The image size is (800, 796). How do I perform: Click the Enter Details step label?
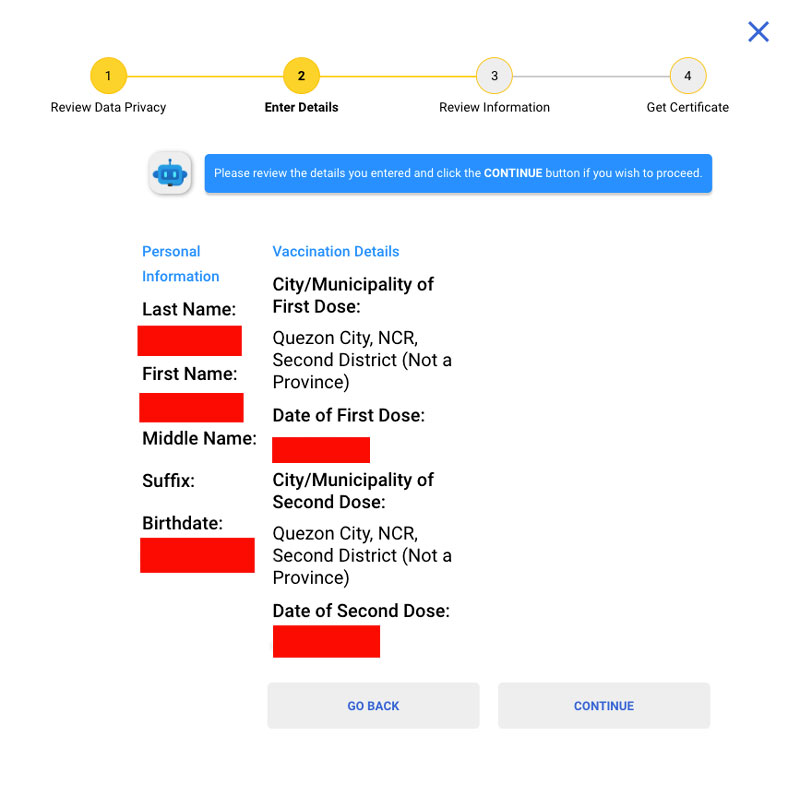[301, 106]
